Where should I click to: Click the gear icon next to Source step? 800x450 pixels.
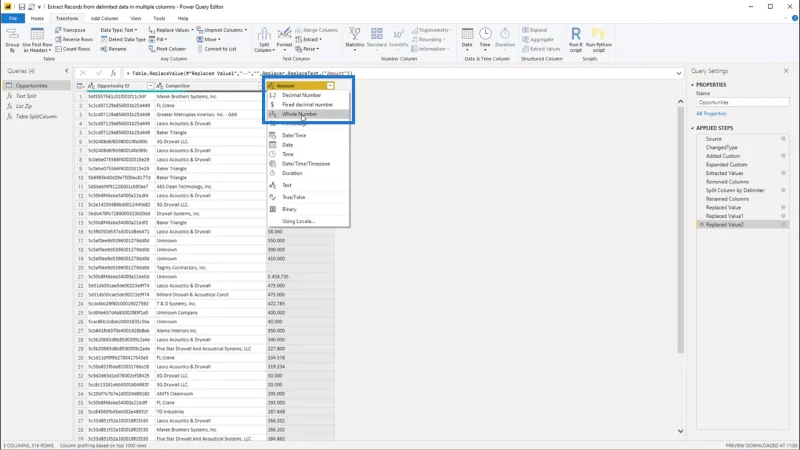[783, 139]
